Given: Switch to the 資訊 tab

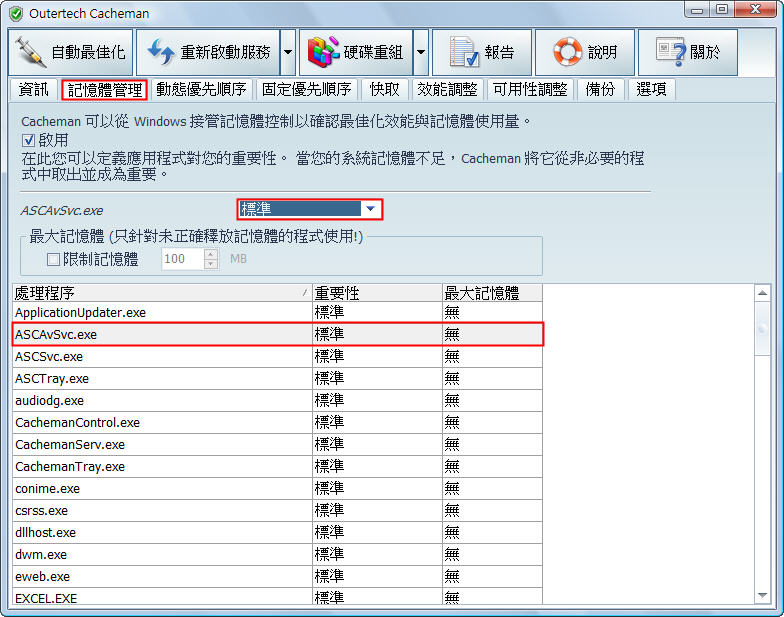Looking at the screenshot, I should (x=33, y=89).
